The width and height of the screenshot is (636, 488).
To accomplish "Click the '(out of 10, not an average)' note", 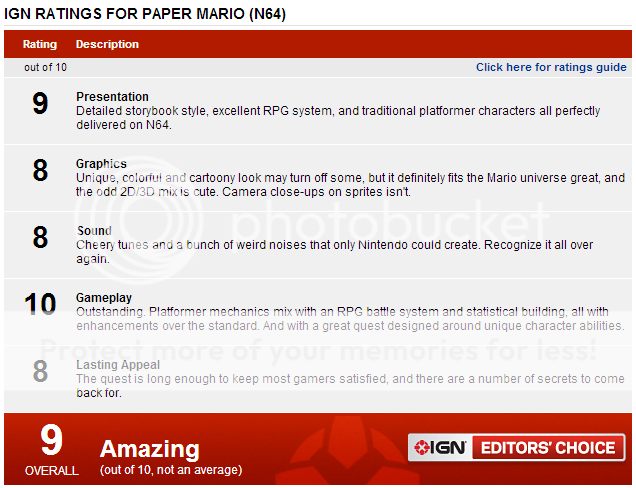I will [x=171, y=470].
